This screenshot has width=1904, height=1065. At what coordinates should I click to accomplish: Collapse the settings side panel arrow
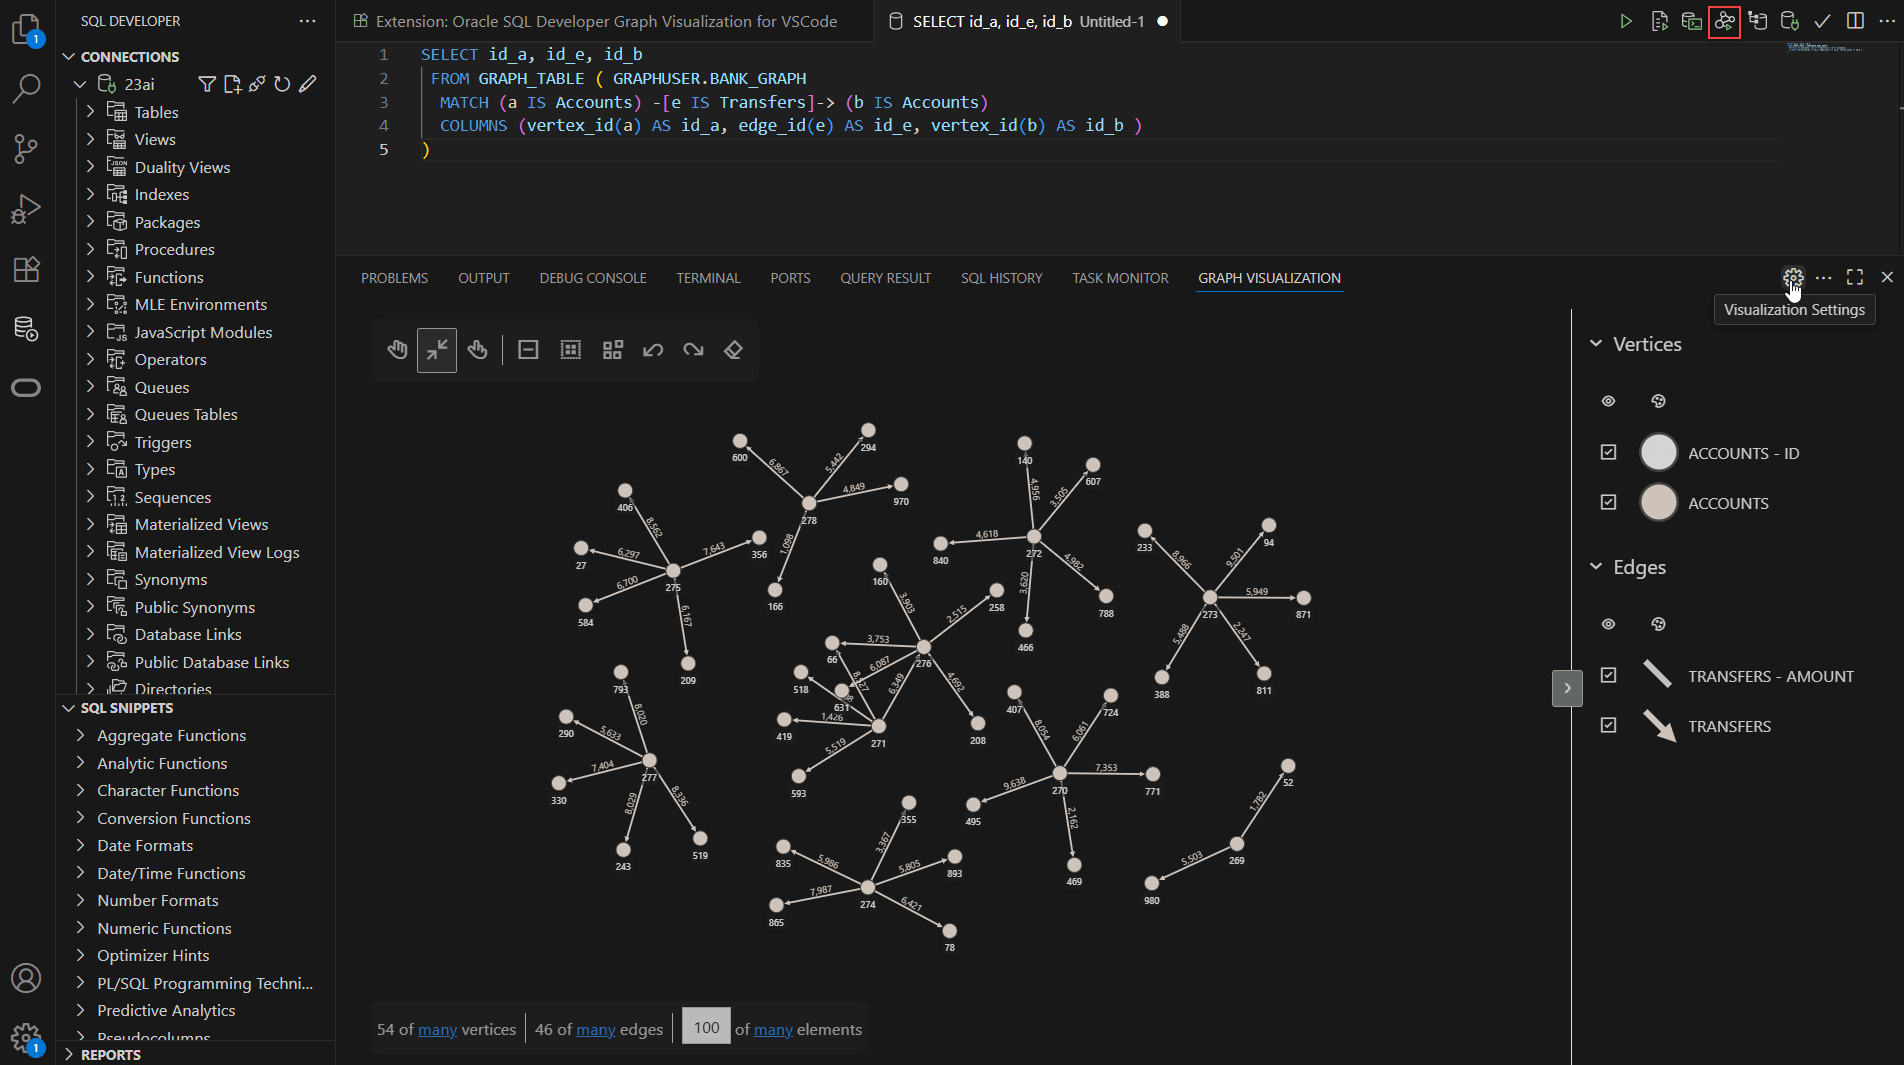1567,688
